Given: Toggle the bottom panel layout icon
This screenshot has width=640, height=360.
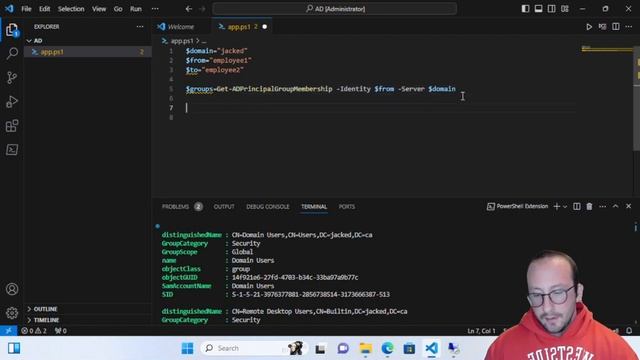Looking at the screenshot, I should pos(538,9).
